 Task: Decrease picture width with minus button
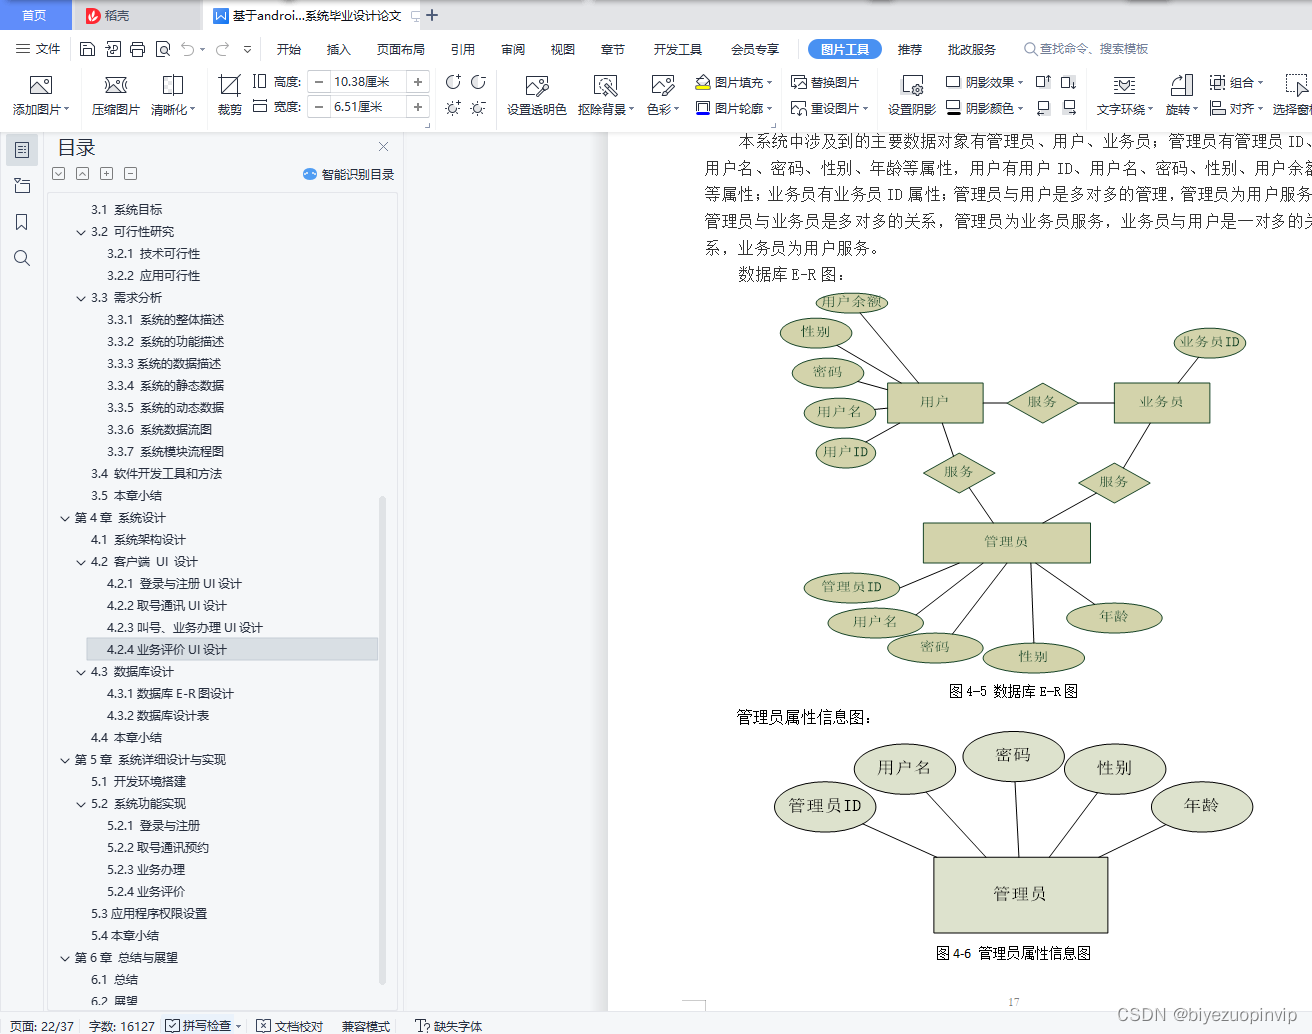[319, 107]
